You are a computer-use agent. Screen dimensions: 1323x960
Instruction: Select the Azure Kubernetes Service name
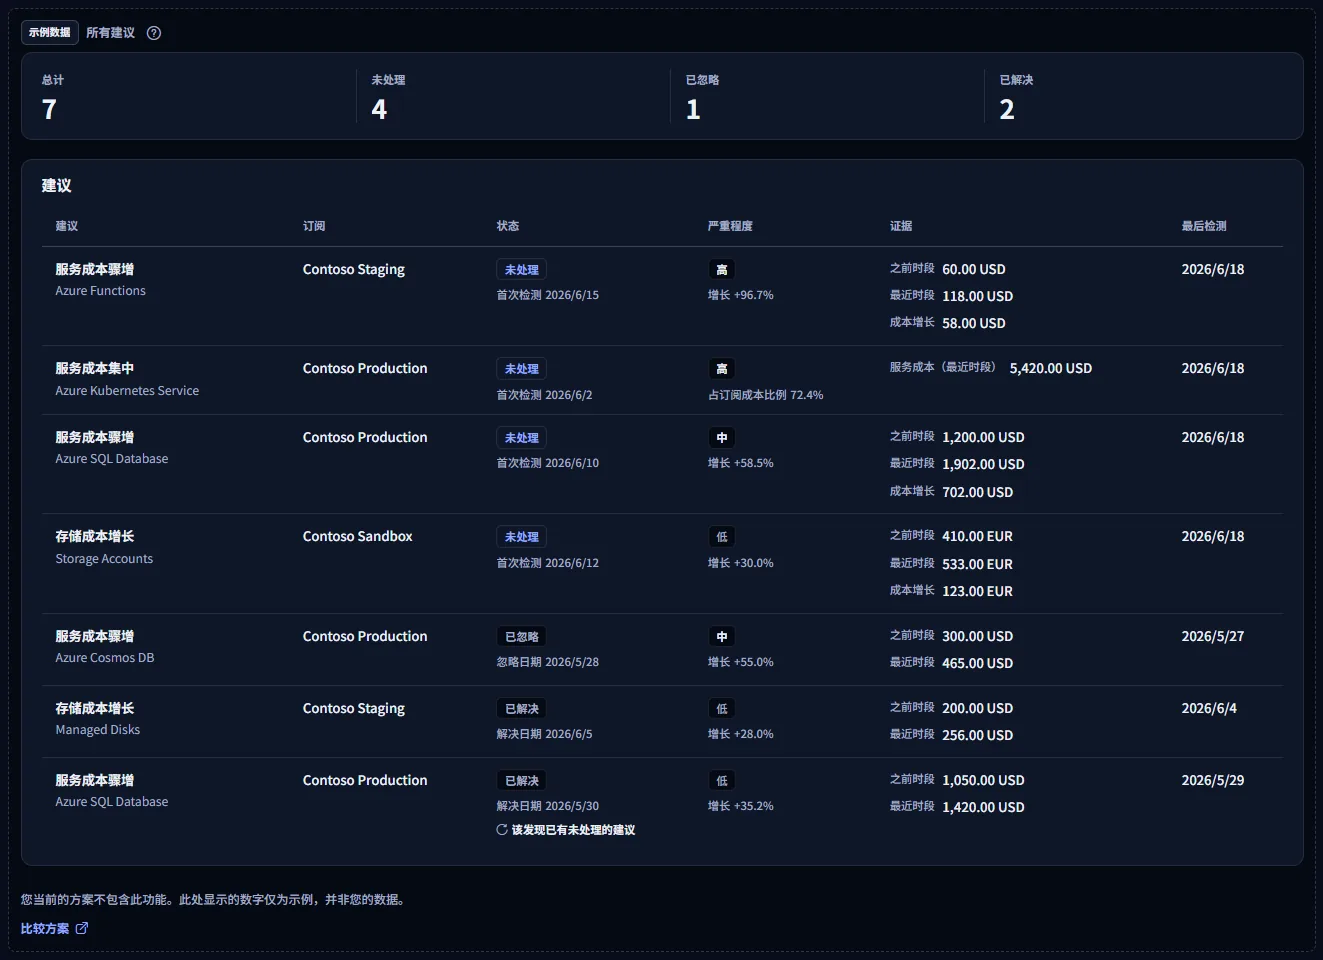coord(127,391)
